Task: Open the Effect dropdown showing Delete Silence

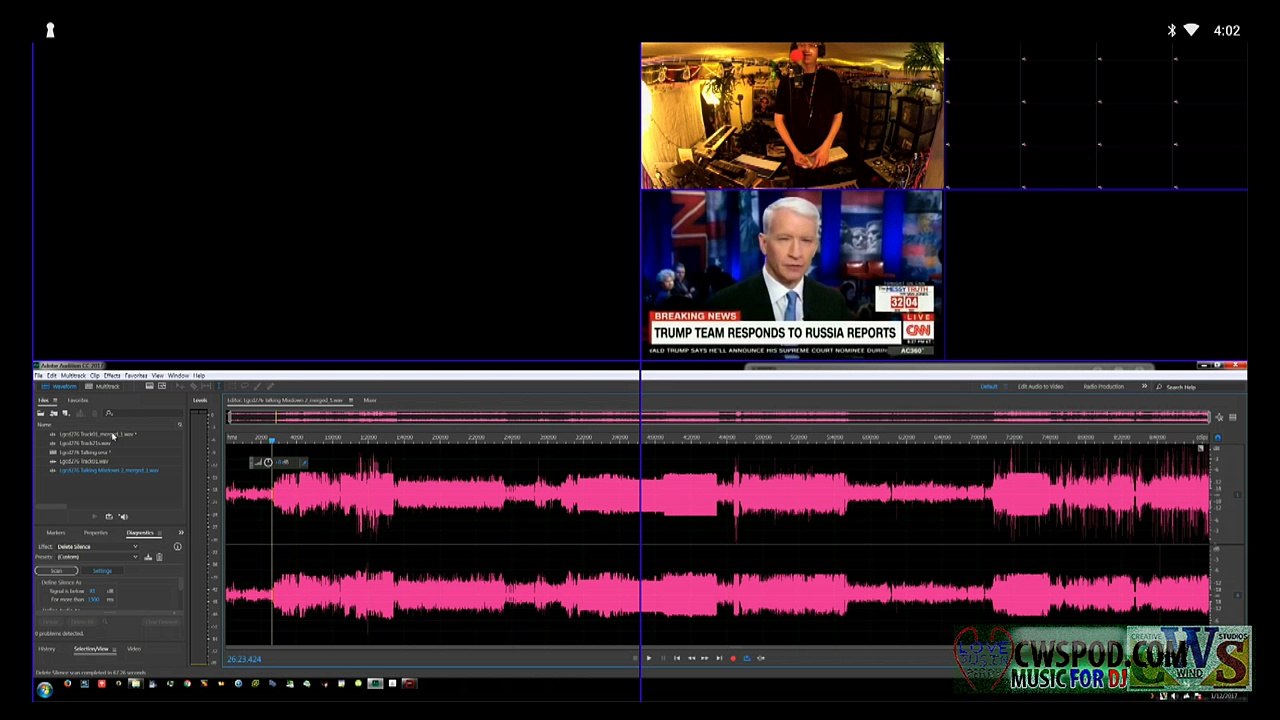Action: (97, 547)
